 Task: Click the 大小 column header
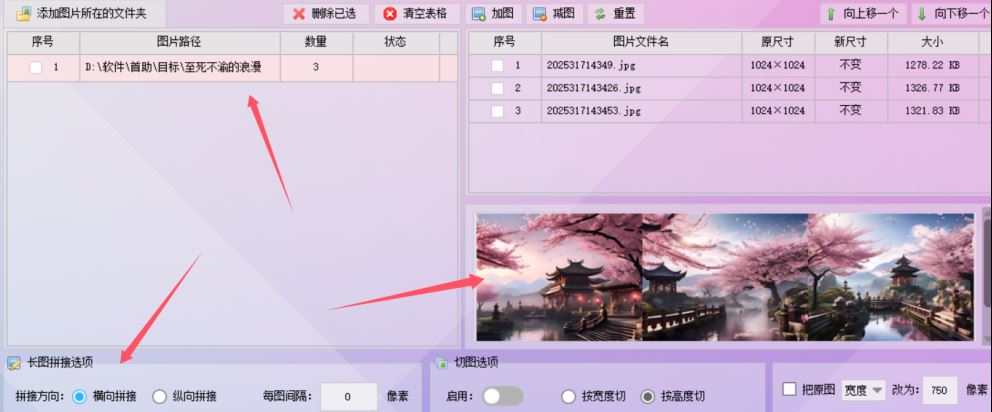click(x=932, y=42)
